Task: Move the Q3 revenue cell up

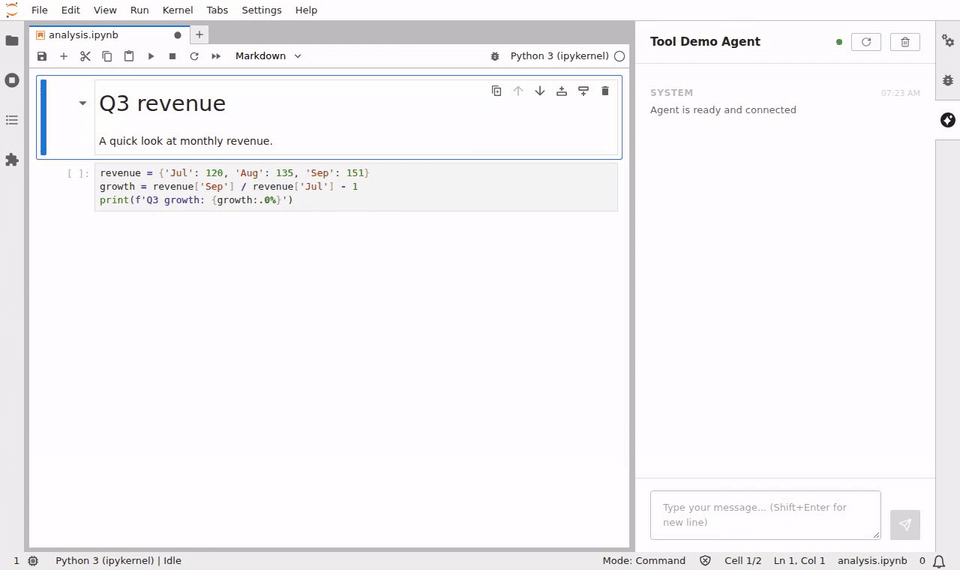Action: pyautogui.click(x=518, y=91)
